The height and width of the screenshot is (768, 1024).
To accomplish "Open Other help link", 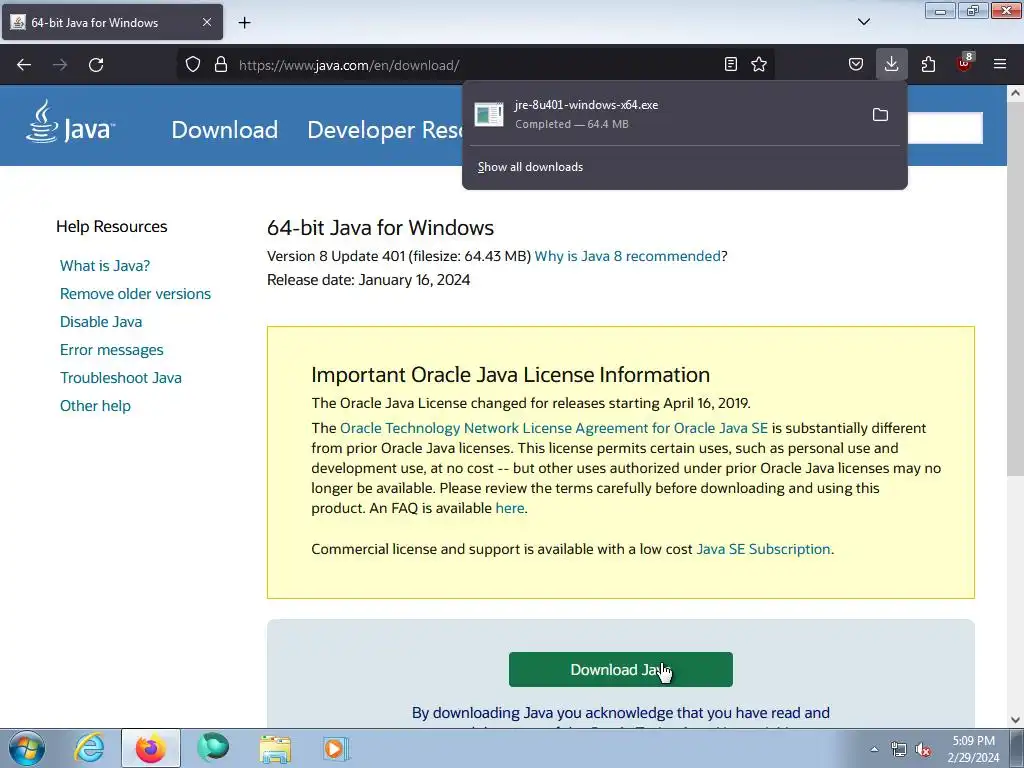I will point(95,406).
